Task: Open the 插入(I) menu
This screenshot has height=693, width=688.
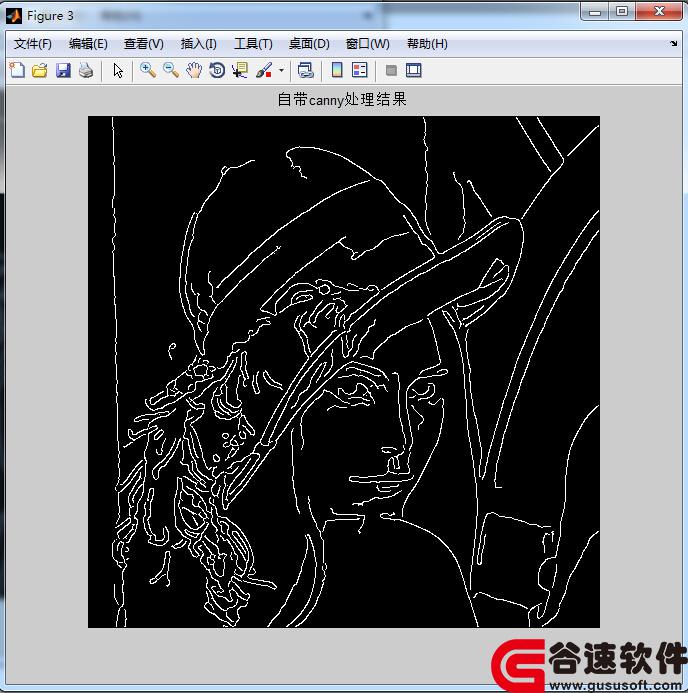Action: (198, 44)
